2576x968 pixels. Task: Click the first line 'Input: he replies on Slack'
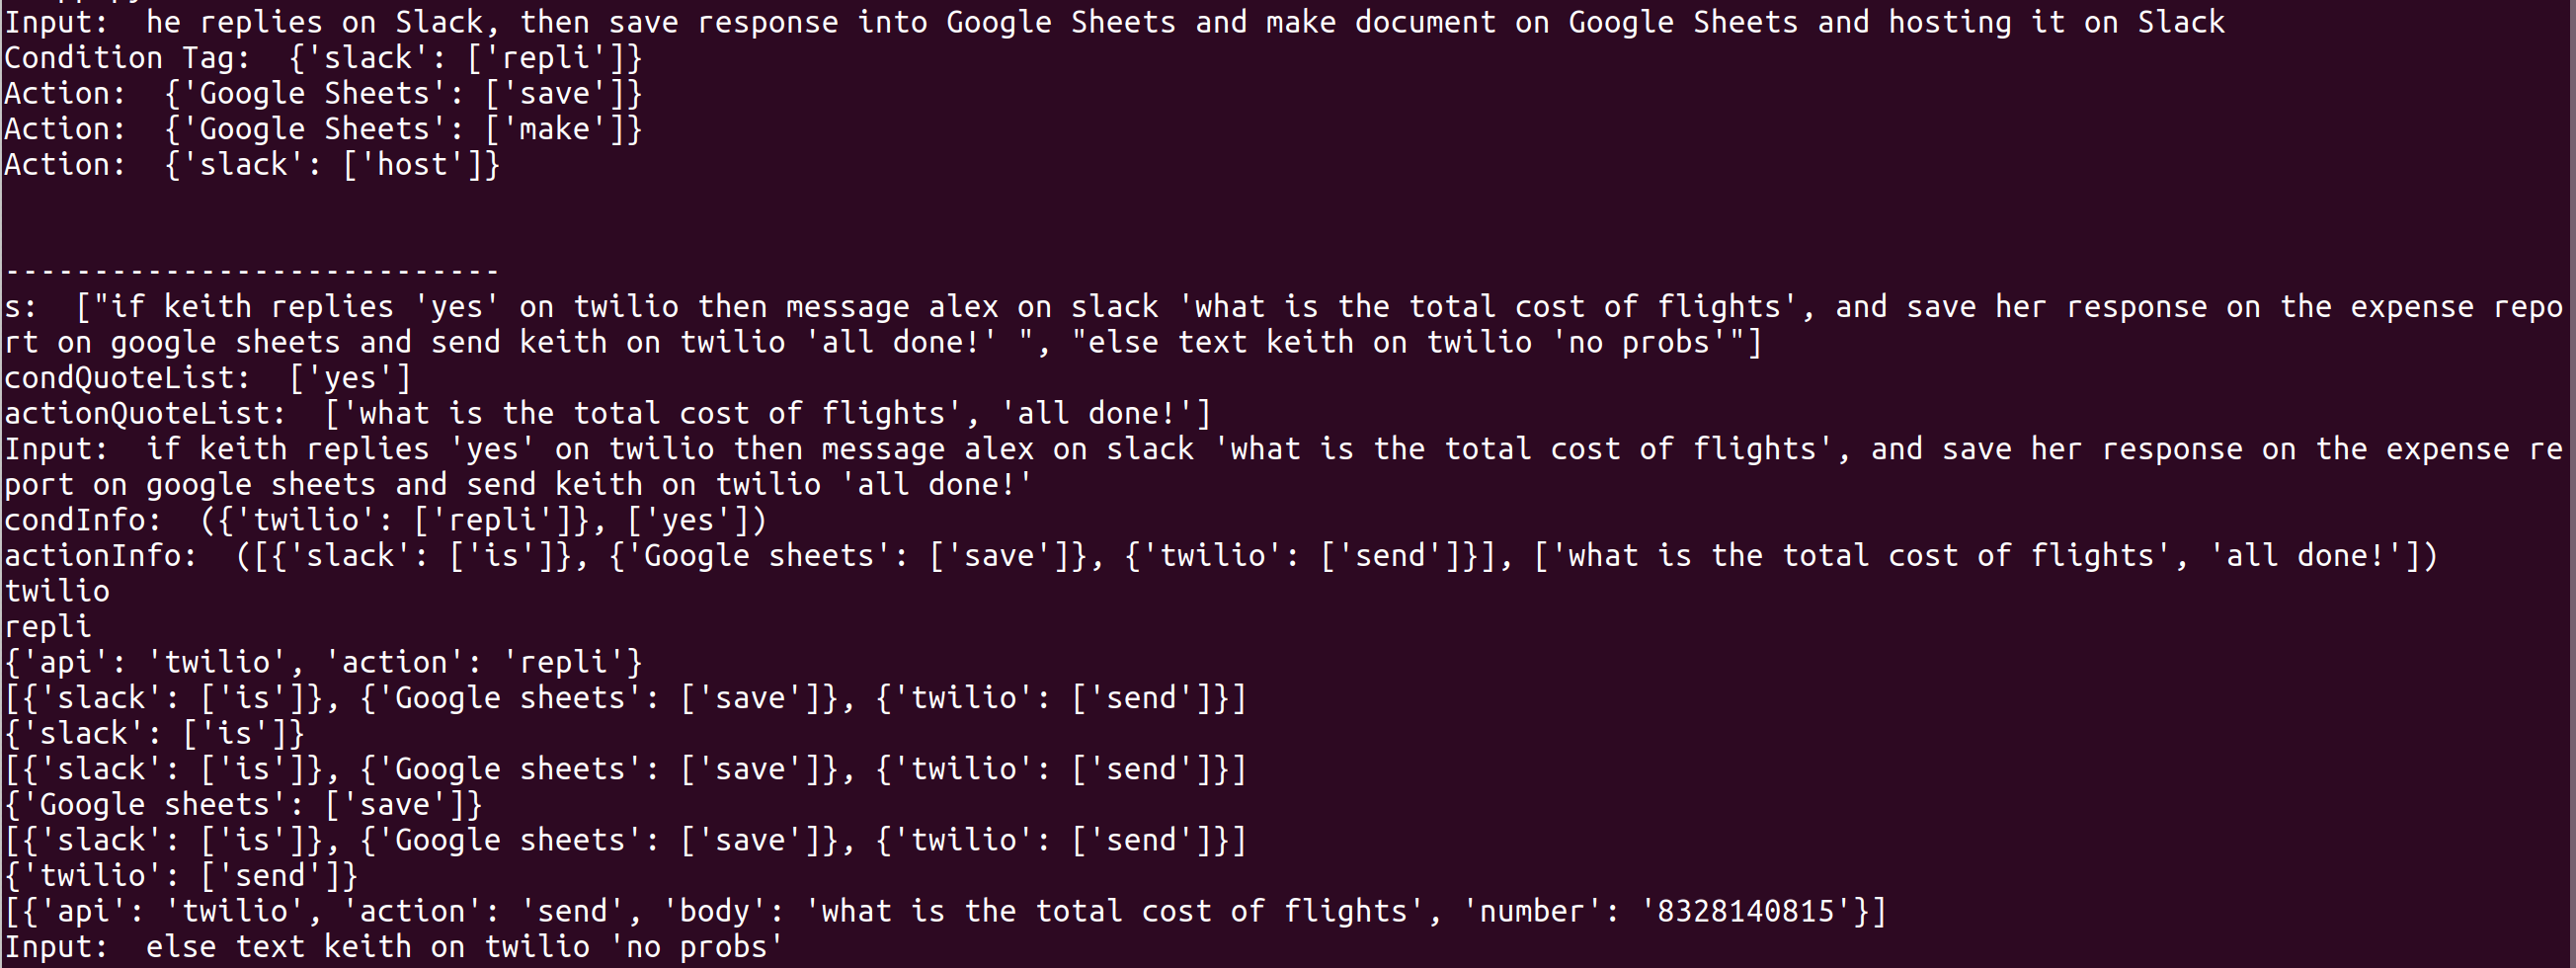1115,22
